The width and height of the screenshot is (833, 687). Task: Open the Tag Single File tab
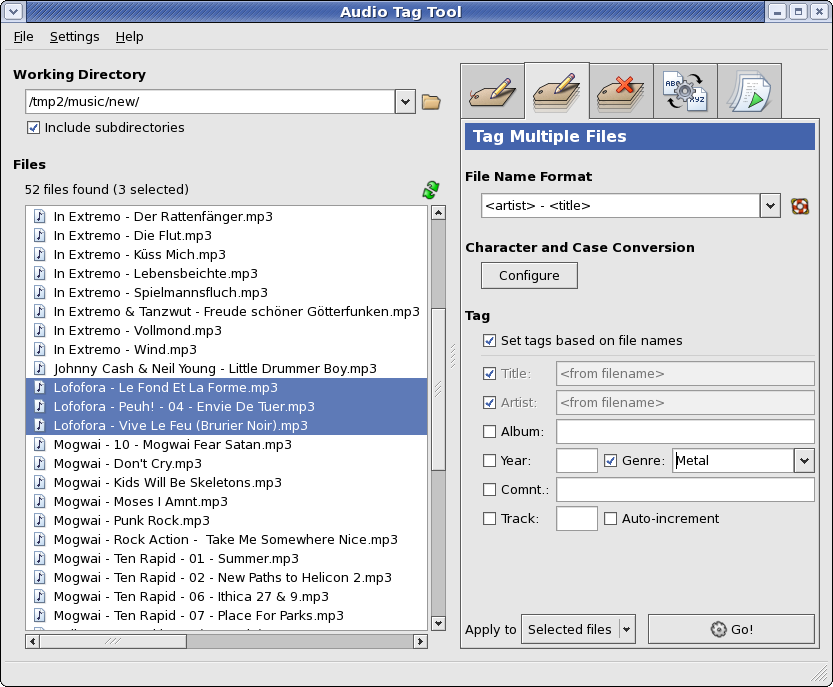492,91
